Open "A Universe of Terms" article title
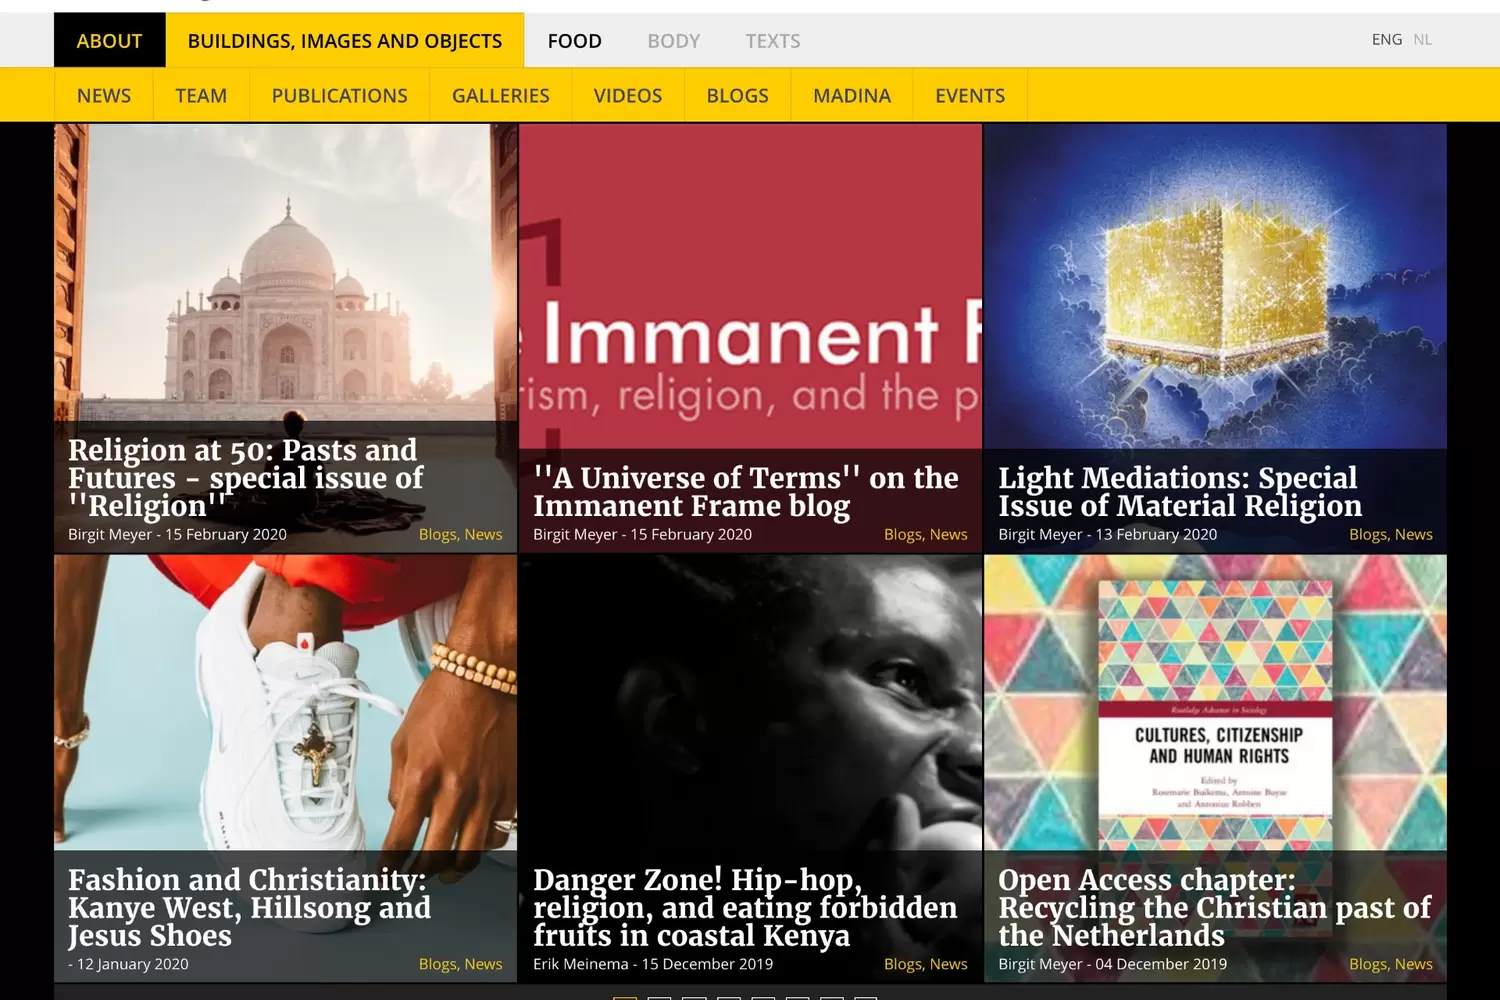1500x1000 pixels. [746, 492]
